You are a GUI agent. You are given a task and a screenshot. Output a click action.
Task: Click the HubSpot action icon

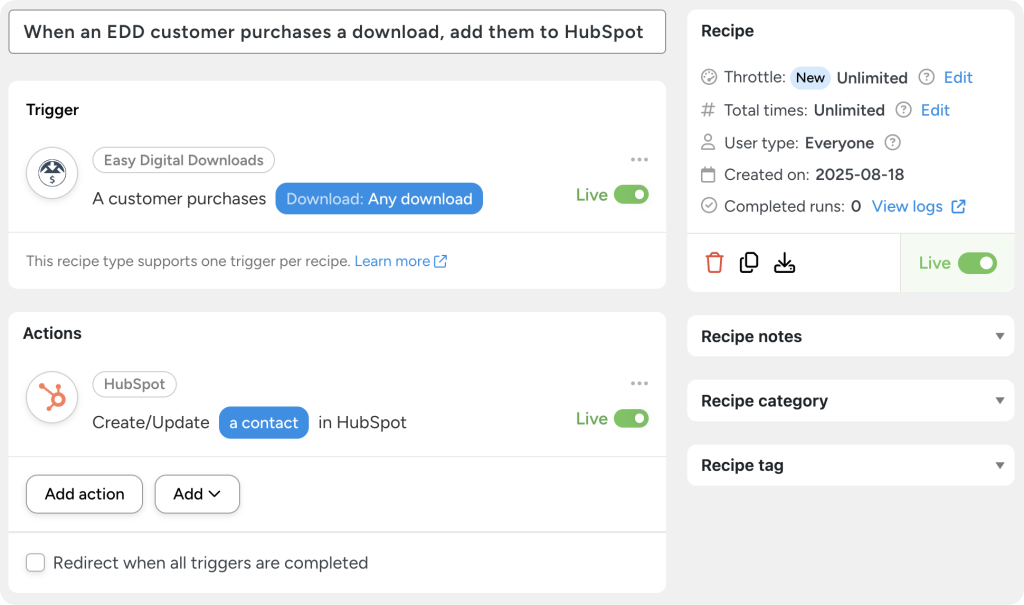click(x=51, y=397)
